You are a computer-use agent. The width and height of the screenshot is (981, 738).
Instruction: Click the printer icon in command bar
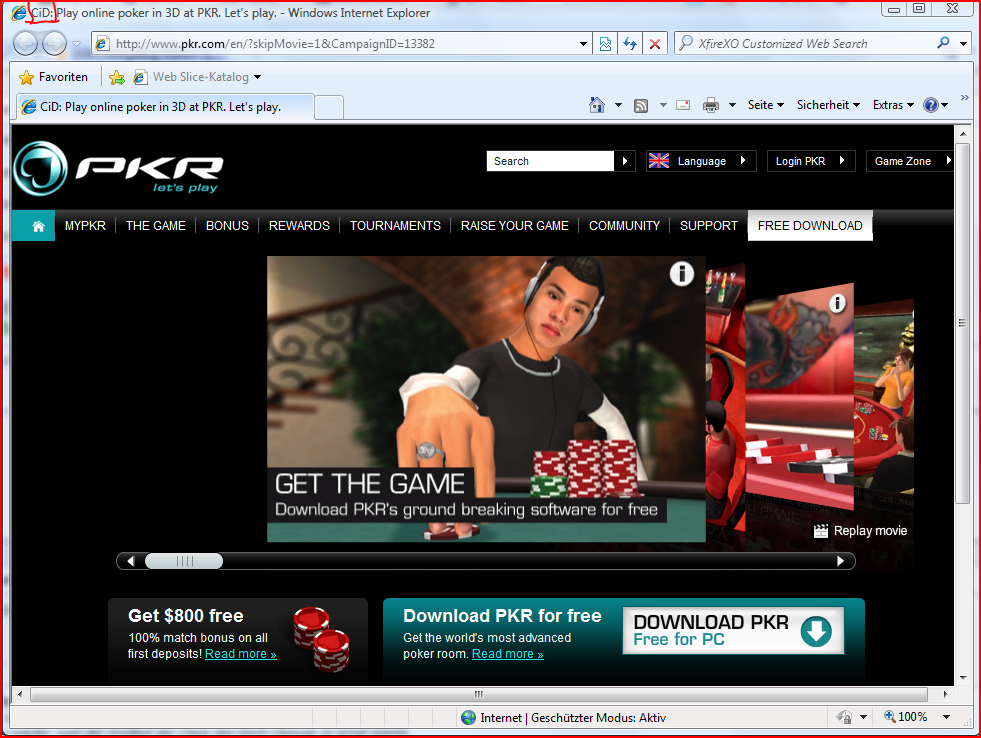click(711, 105)
